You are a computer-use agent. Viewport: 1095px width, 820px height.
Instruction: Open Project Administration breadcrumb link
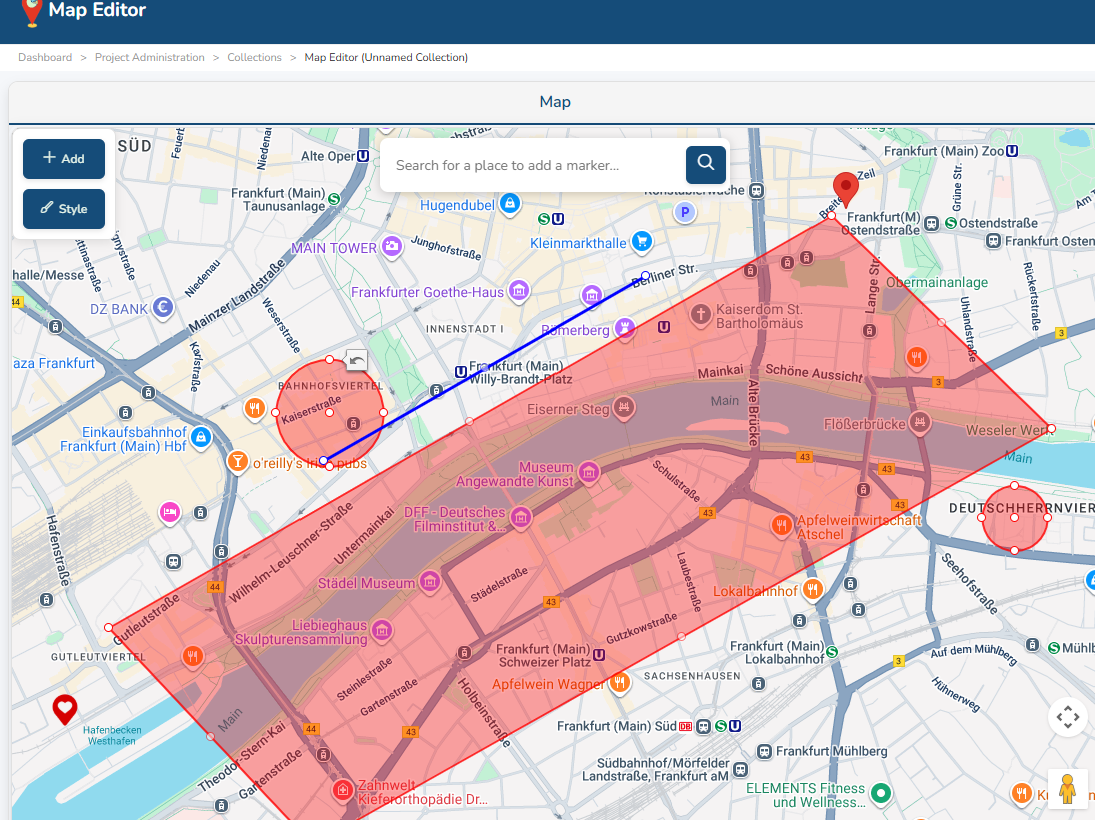(x=150, y=57)
